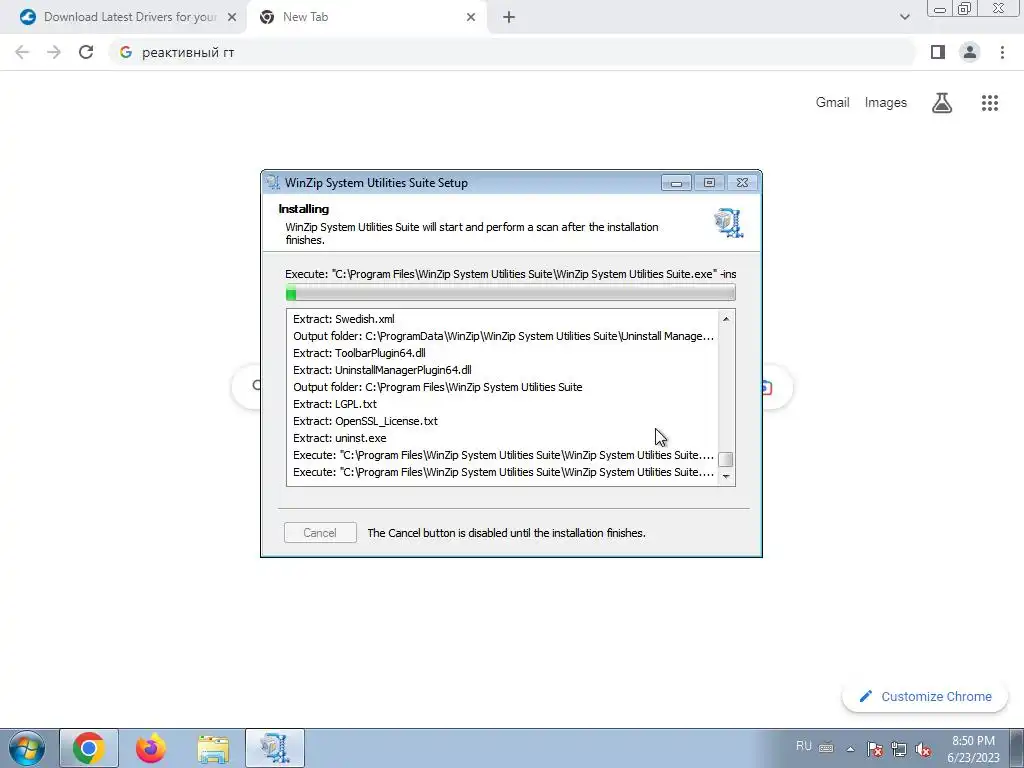The width and height of the screenshot is (1024, 768).
Task: Select 'Extract: UninstallManagerPlugin64.dll' log line
Action: click(382, 370)
